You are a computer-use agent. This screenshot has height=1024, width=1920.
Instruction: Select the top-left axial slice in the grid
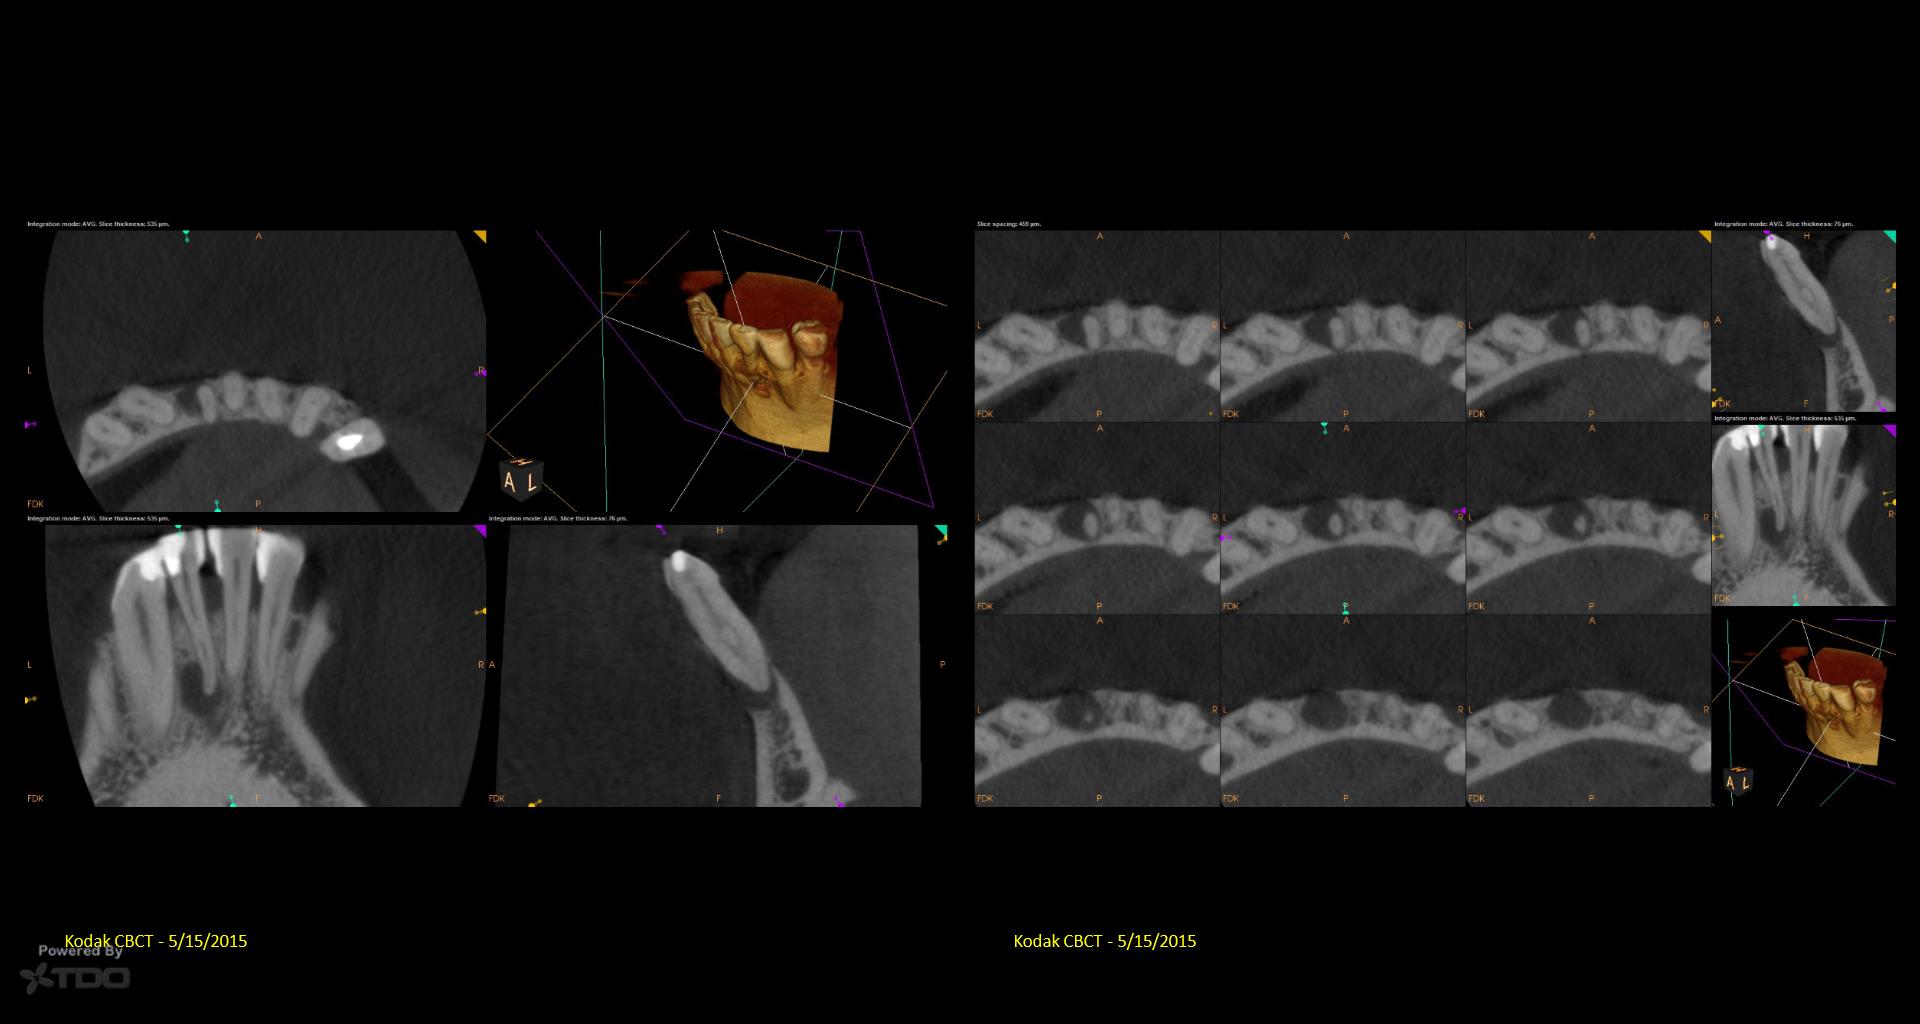point(1097,326)
